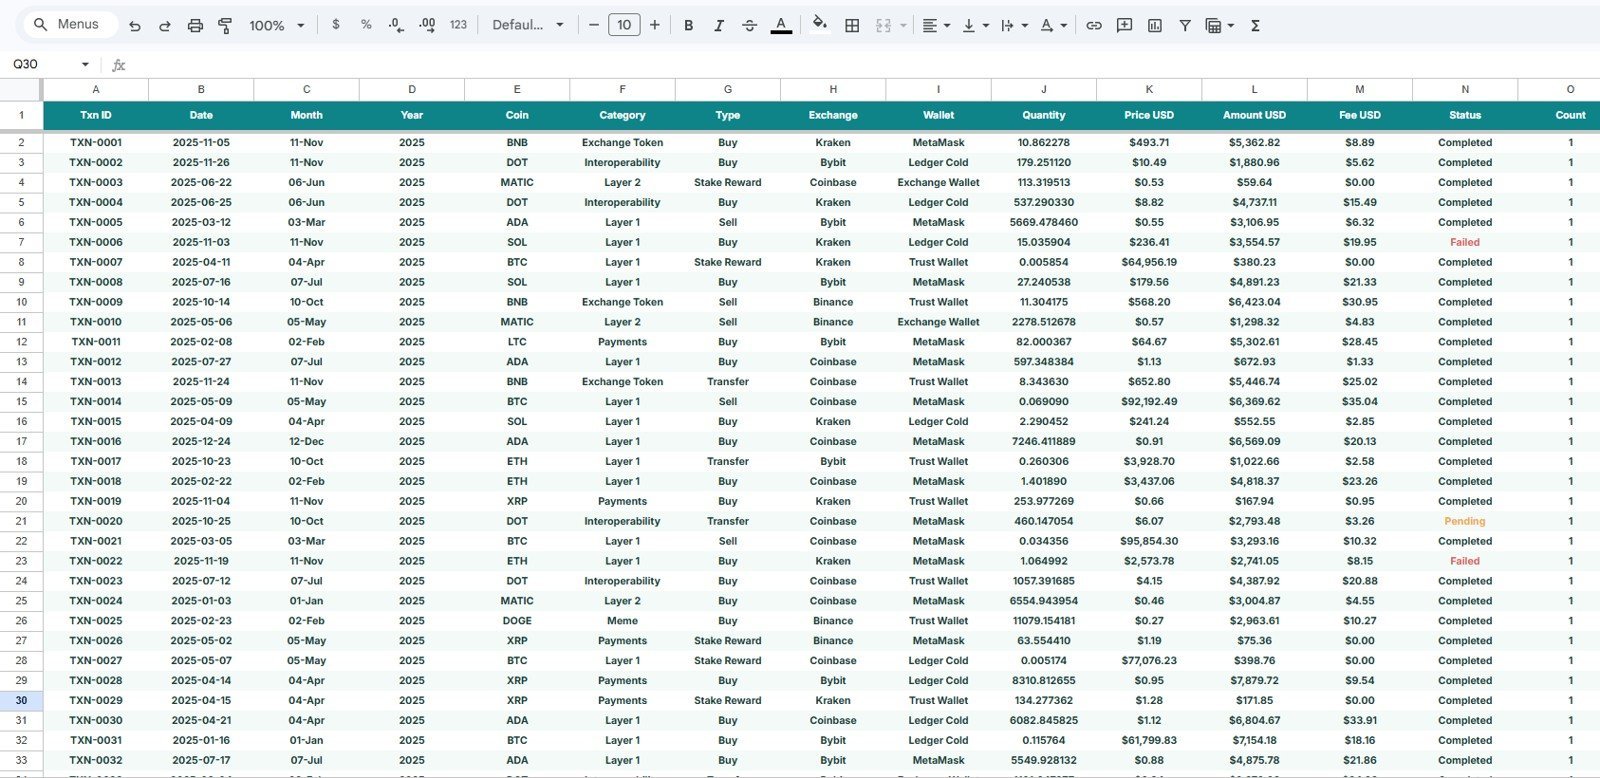Click the Create a filter funnel icon
The image size is (1600, 778).
coord(1185,25)
